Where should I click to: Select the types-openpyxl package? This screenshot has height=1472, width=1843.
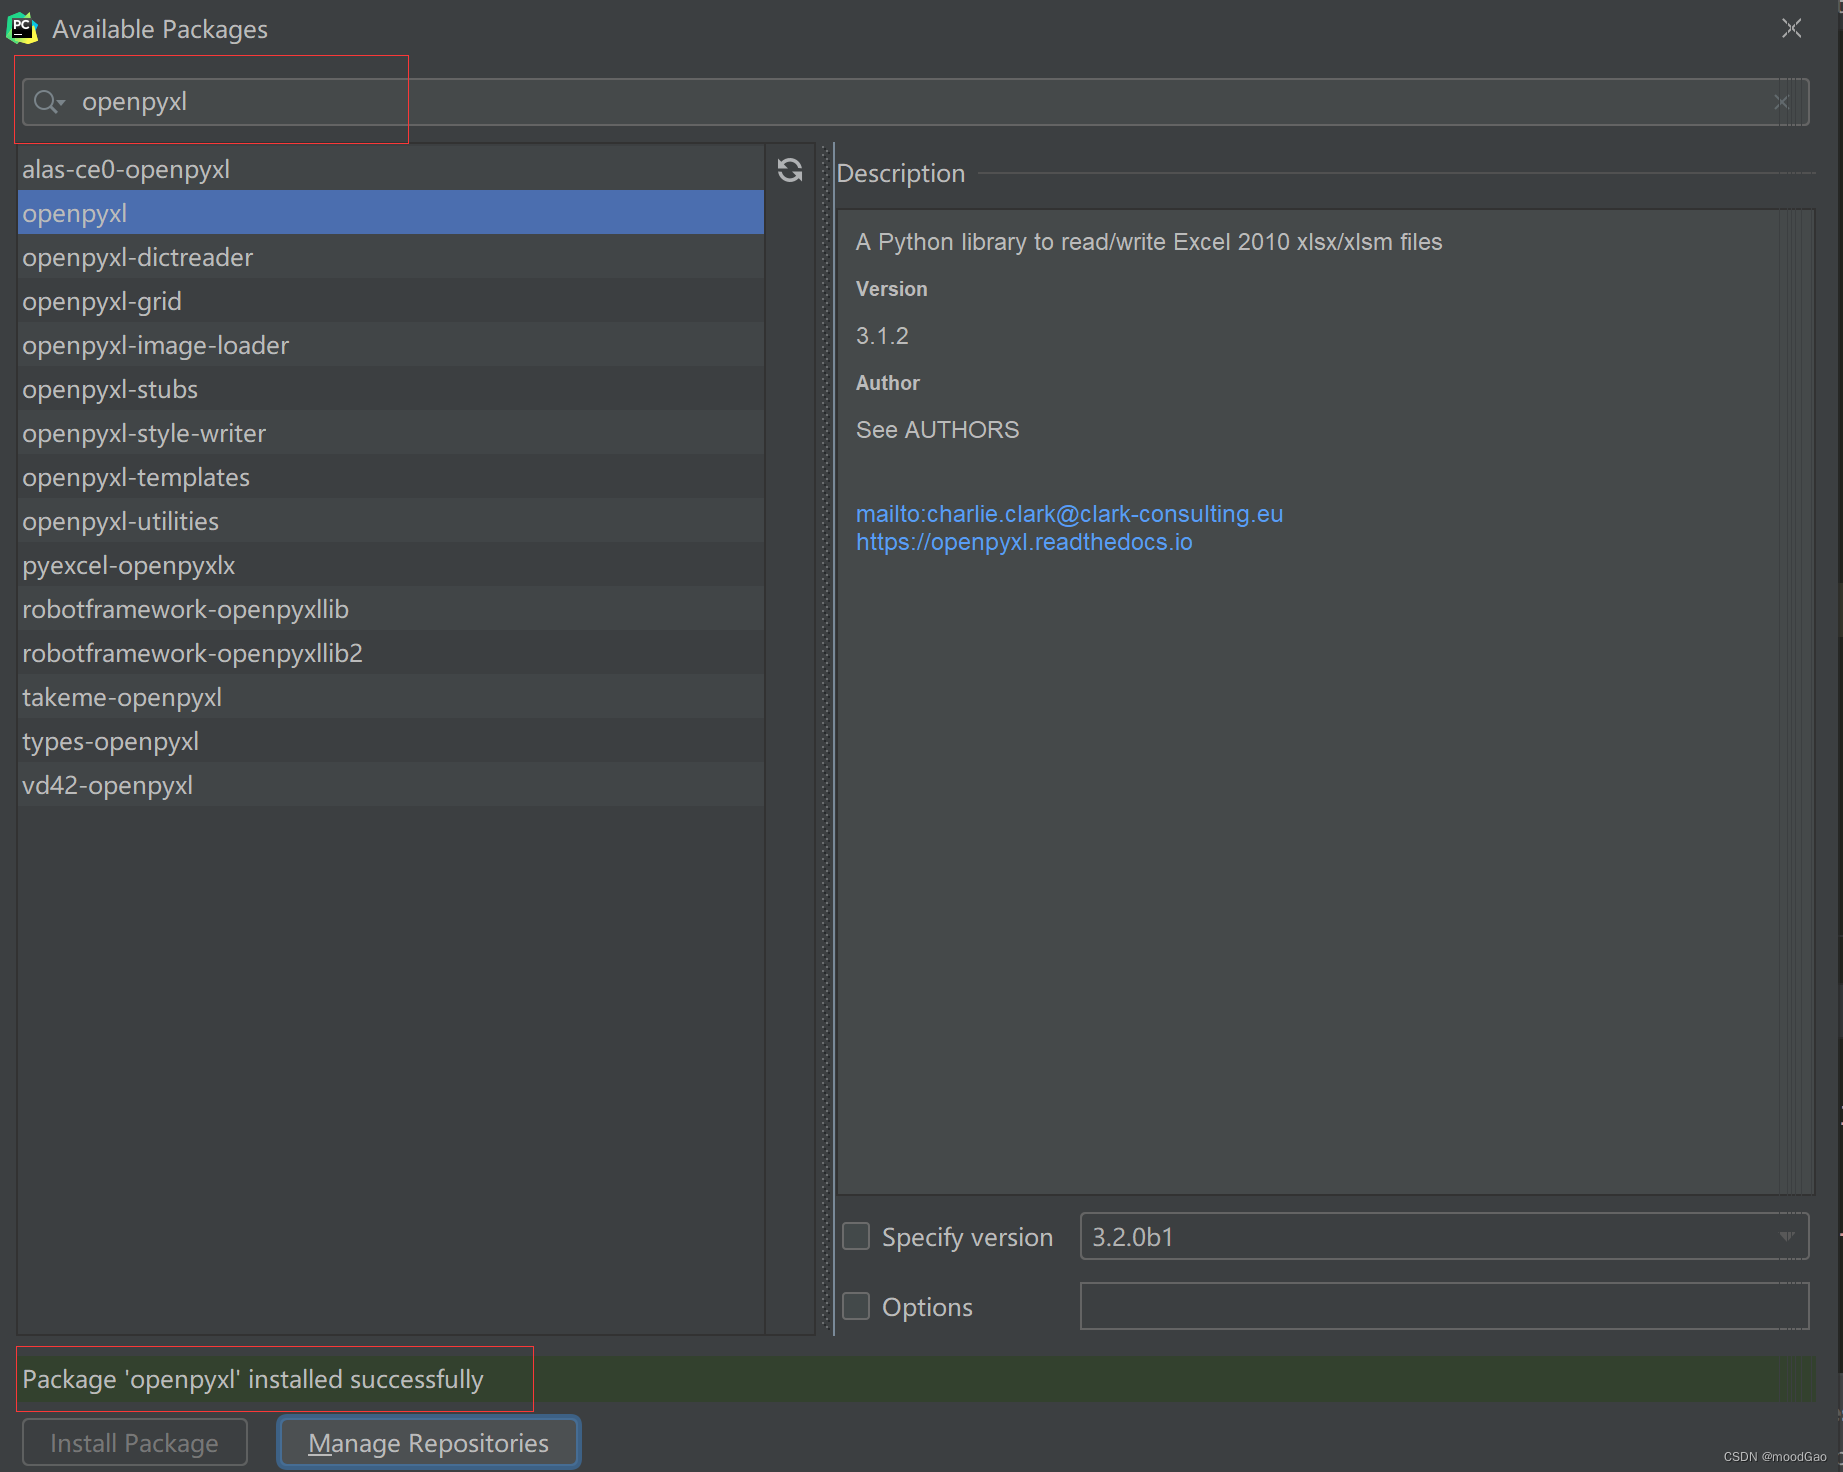pyautogui.click(x=110, y=741)
